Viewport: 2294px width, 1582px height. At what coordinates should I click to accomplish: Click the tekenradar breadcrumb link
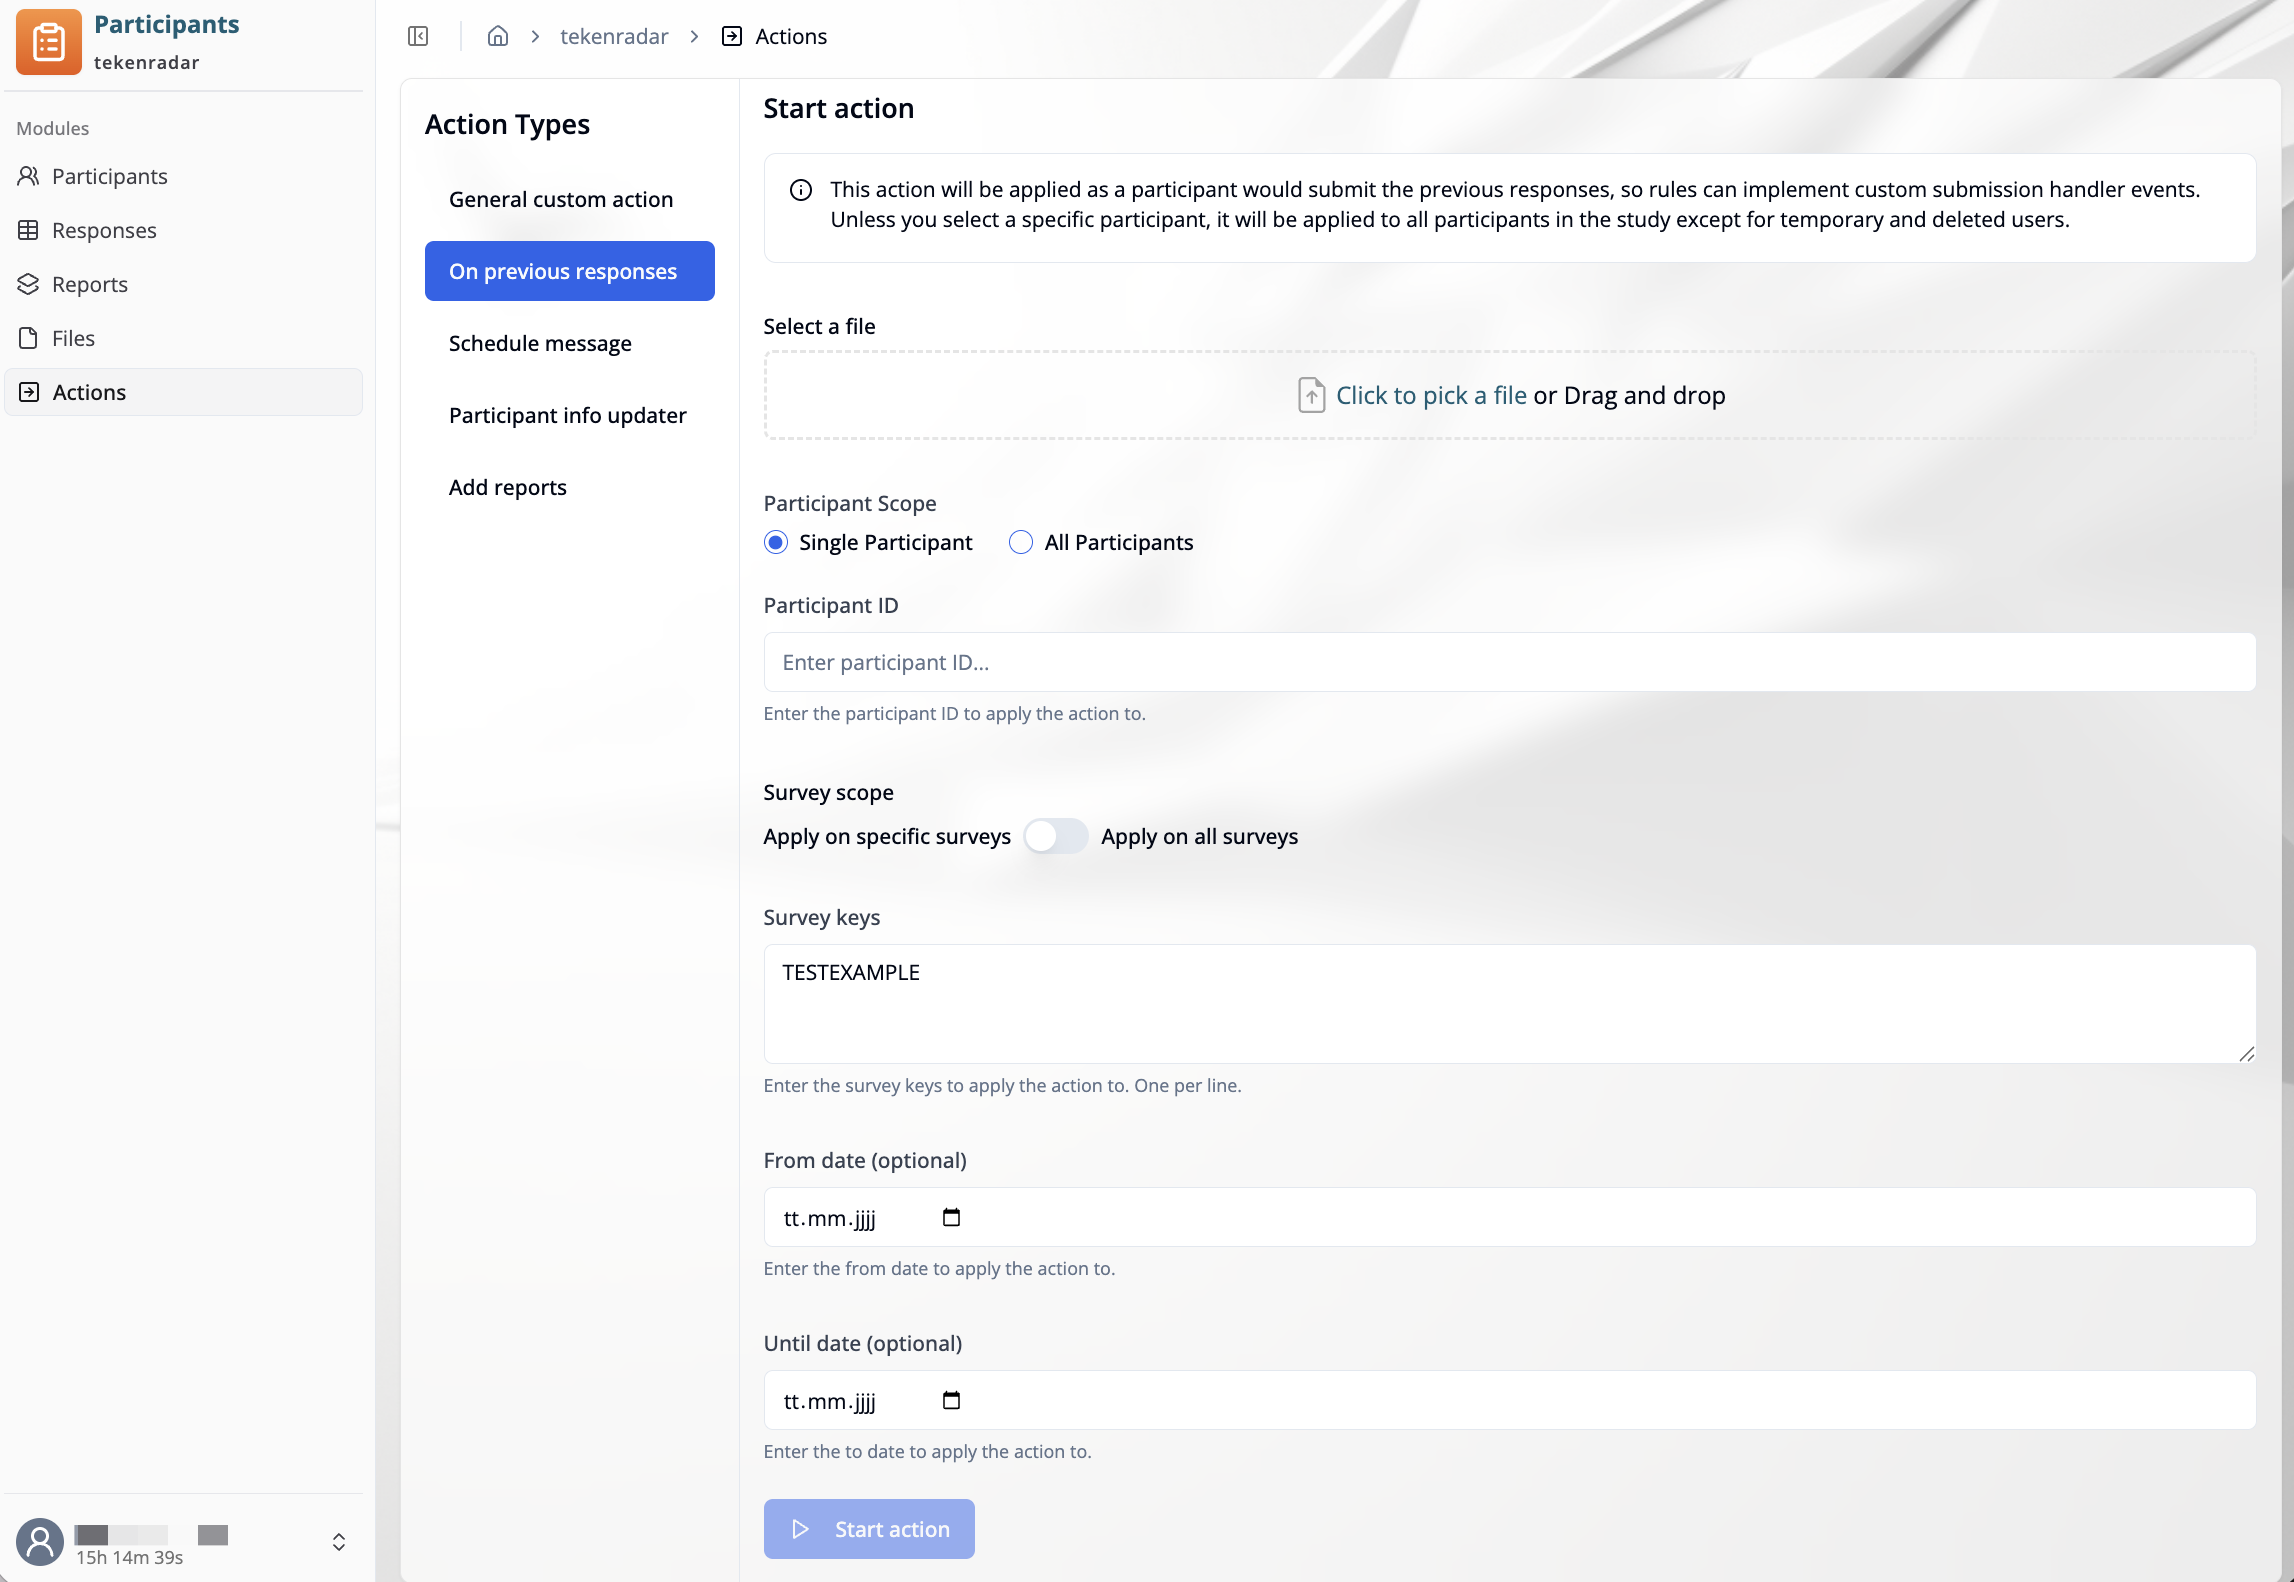click(613, 36)
